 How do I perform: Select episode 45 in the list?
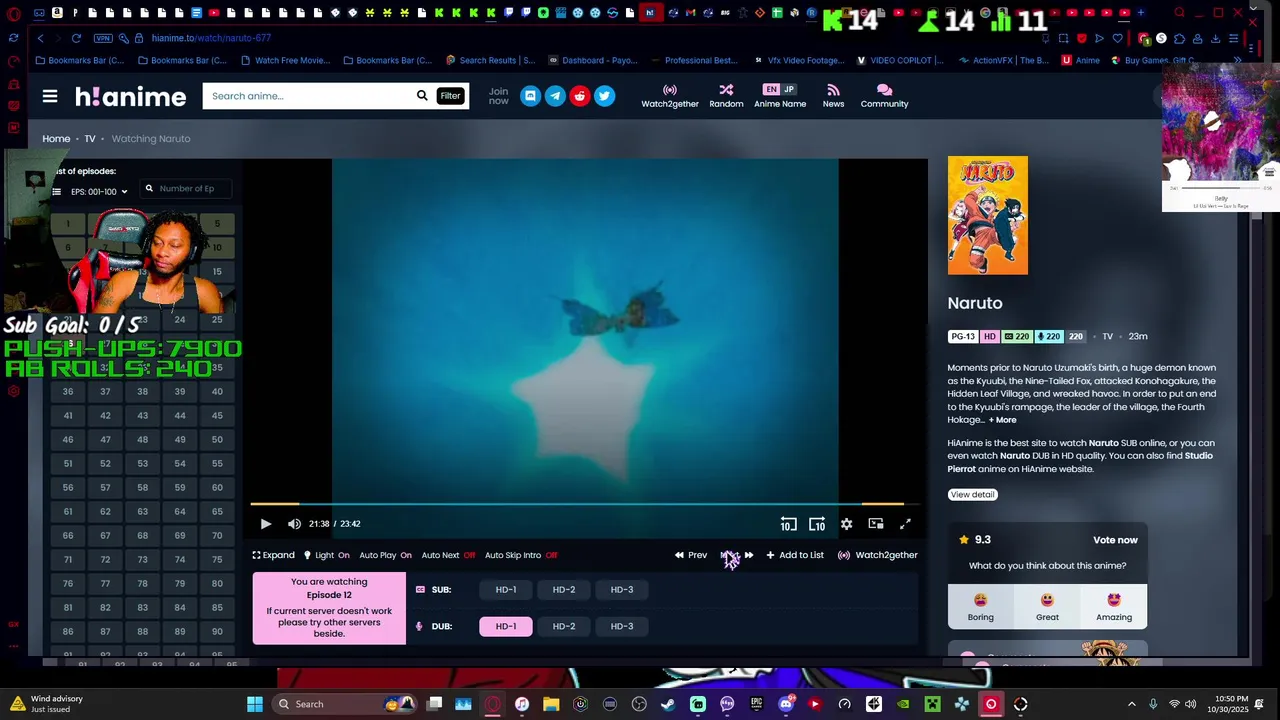point(217,416)
